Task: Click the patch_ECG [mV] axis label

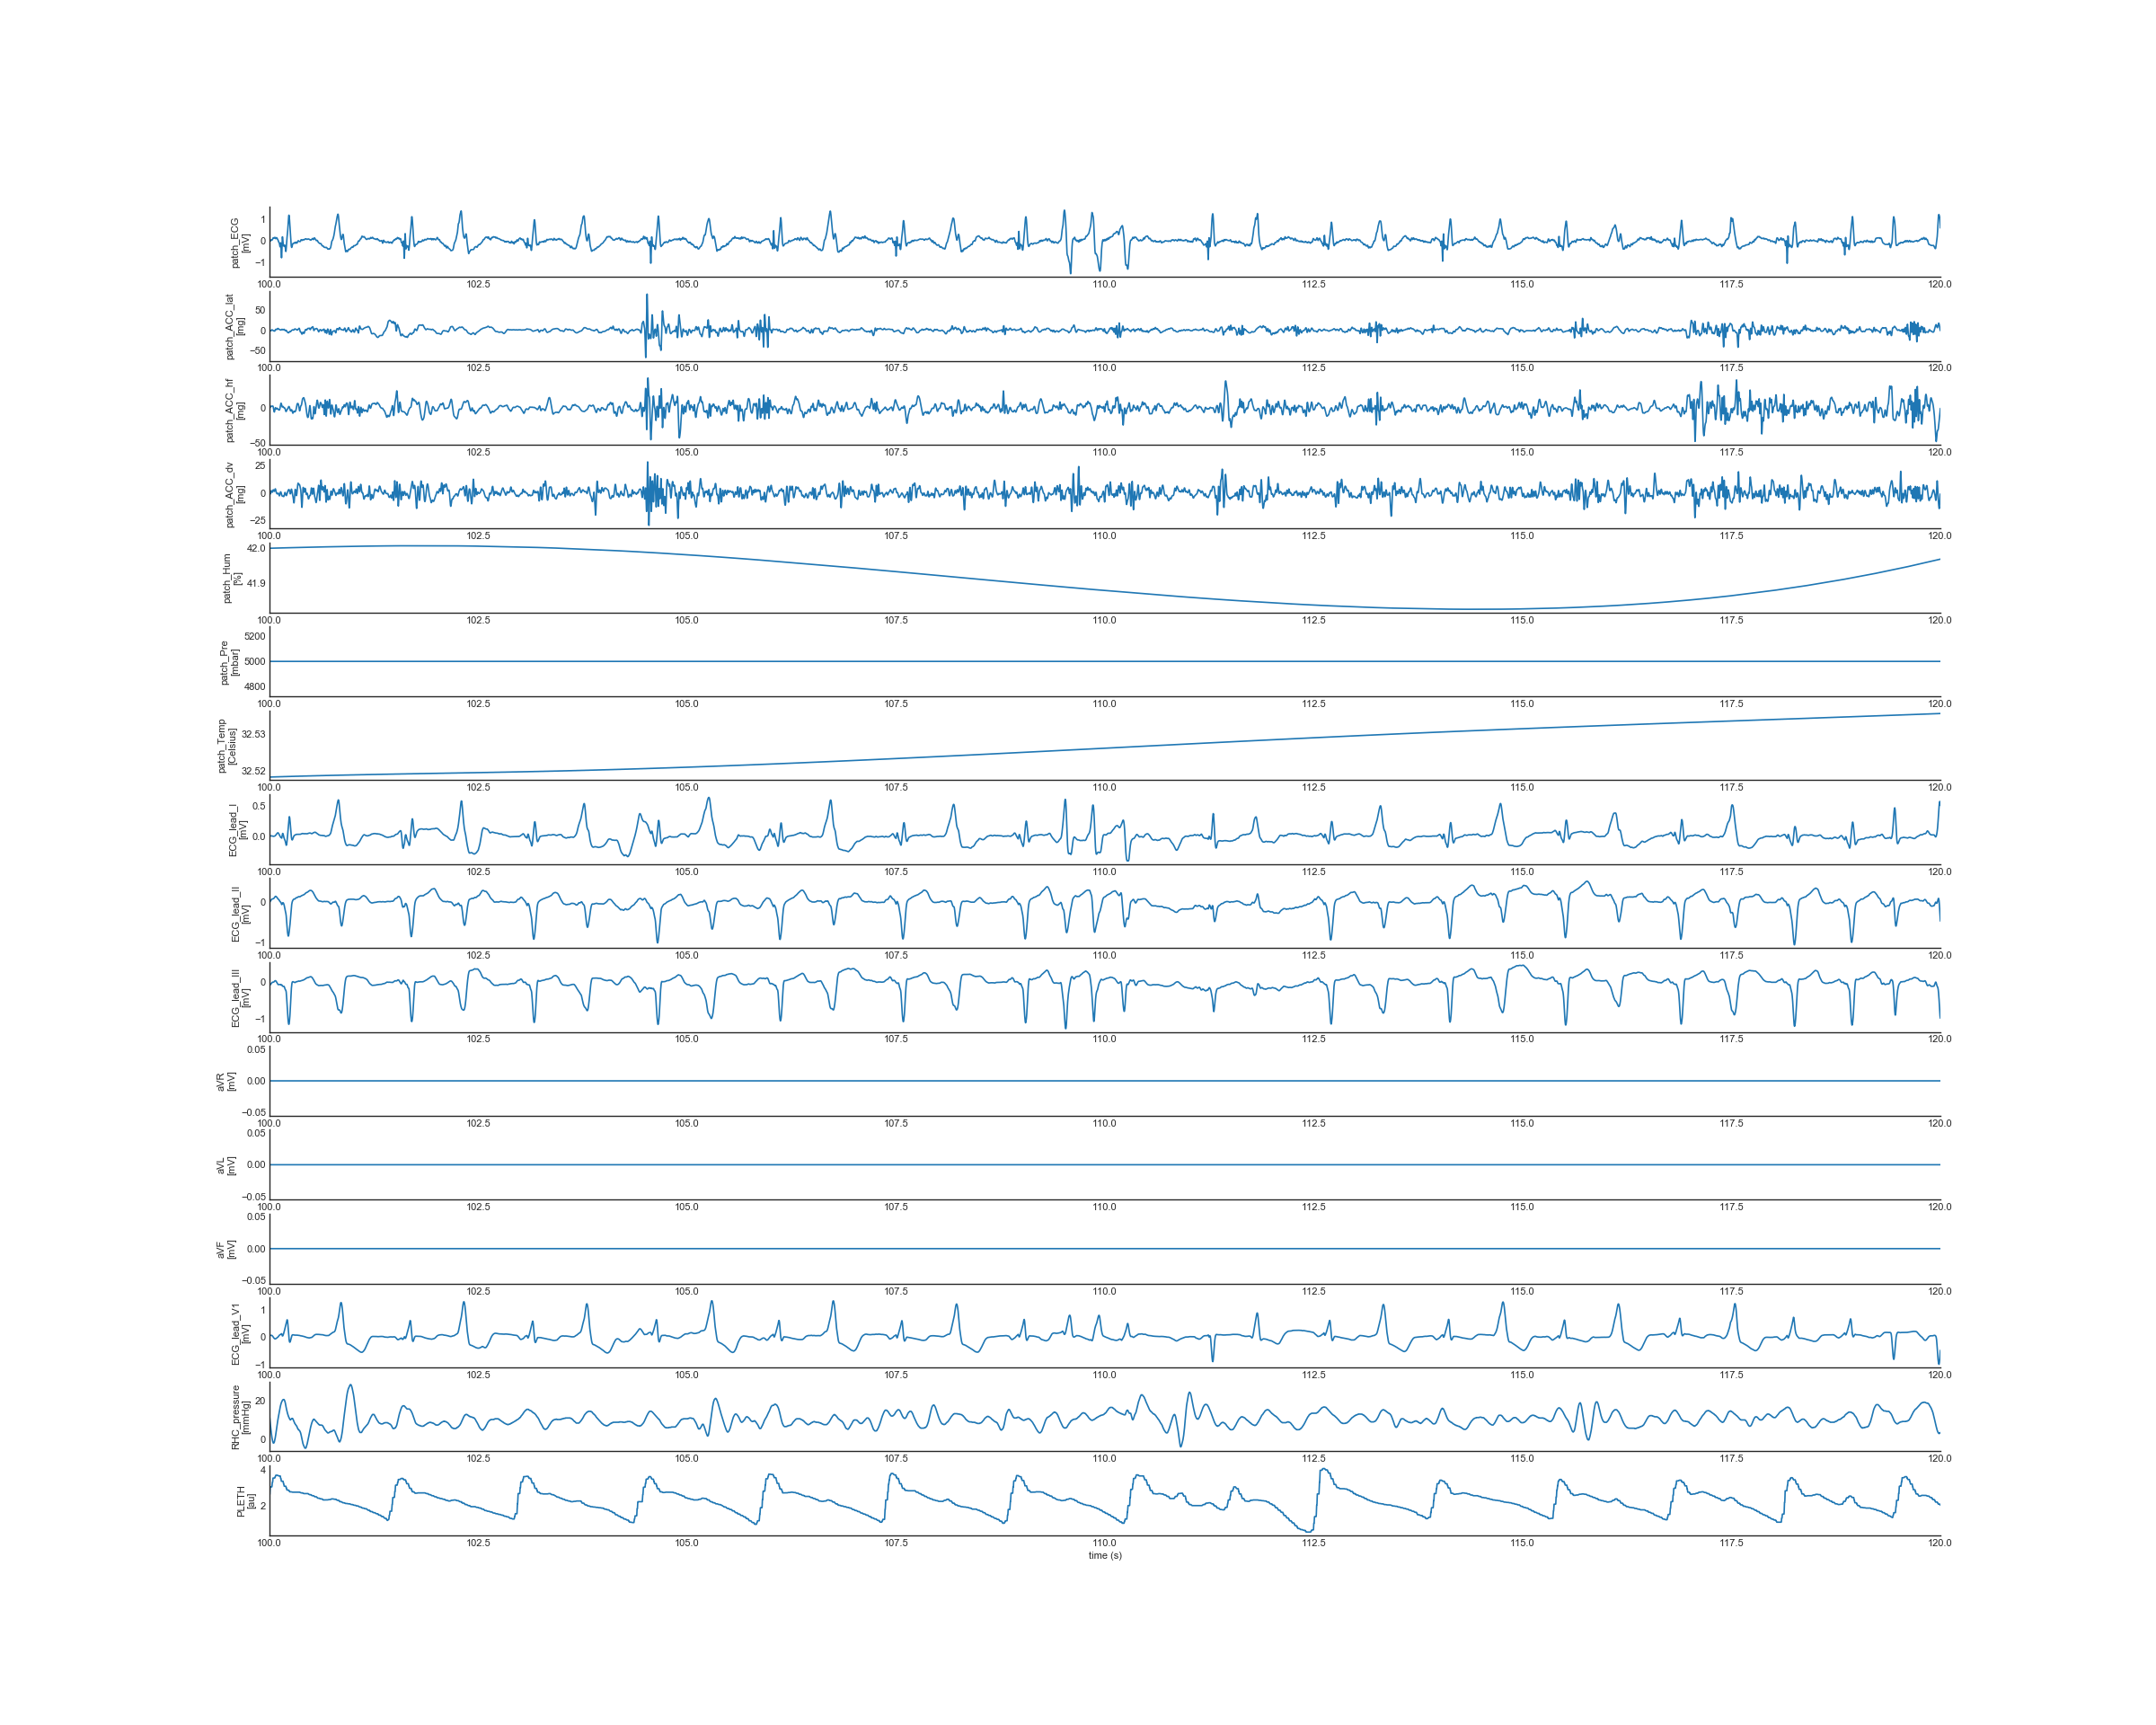Action: pos(240,243)
